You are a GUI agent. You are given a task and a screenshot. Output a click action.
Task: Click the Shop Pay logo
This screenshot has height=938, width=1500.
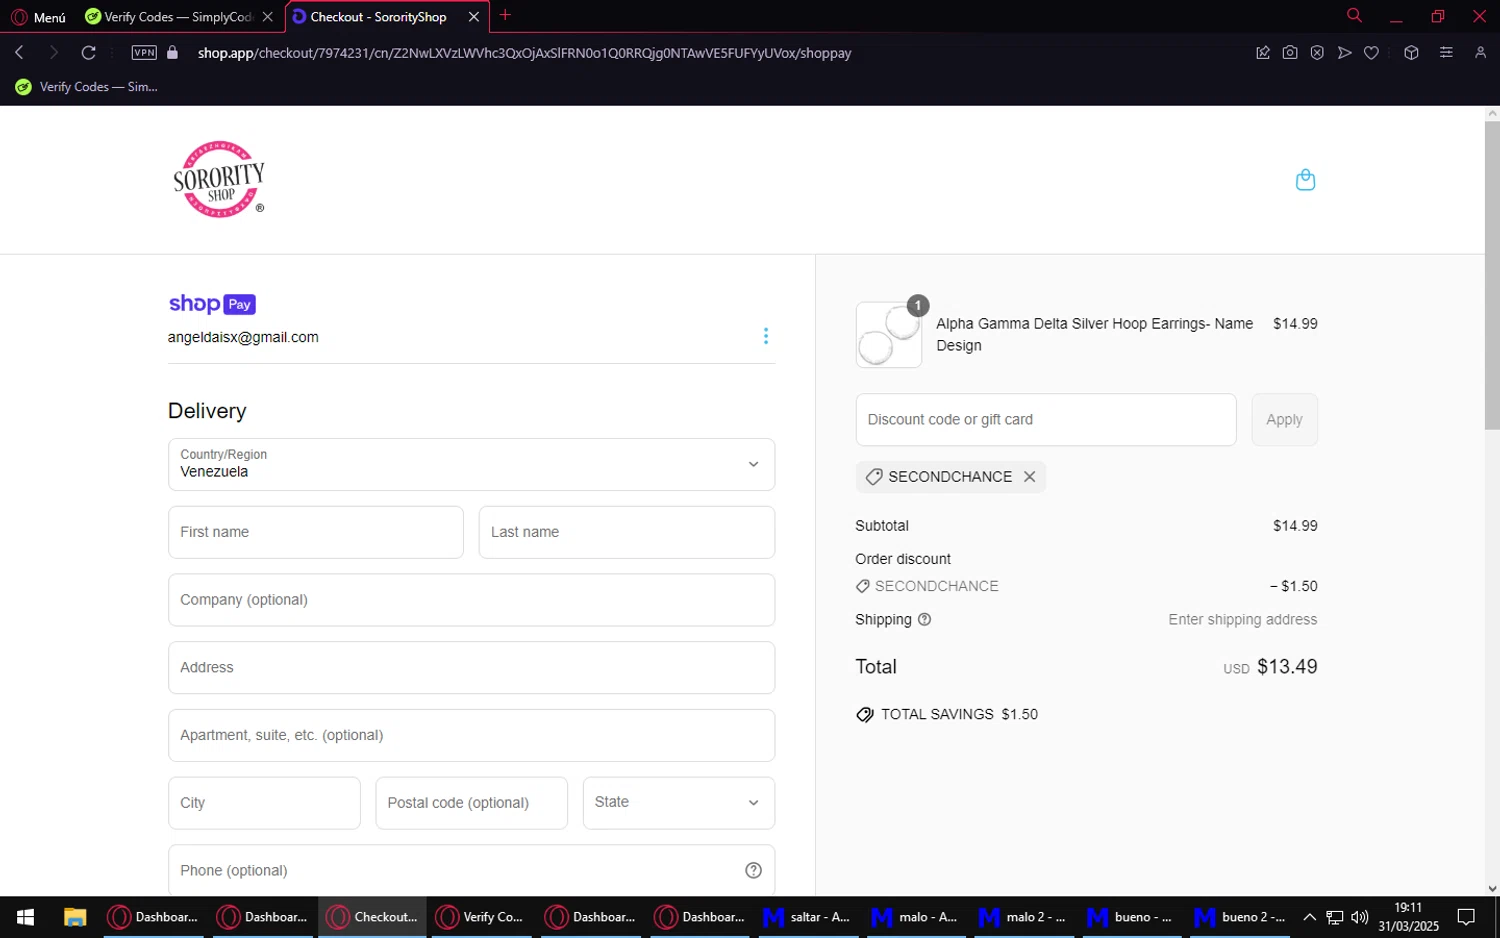[212, 304]
